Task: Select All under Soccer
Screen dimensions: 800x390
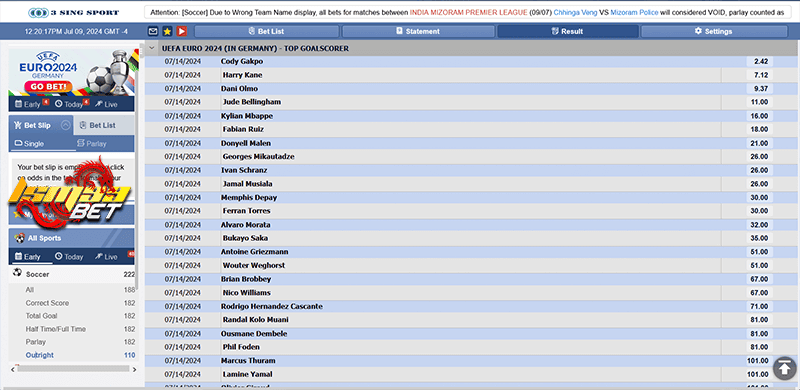Action: [30, 290]
